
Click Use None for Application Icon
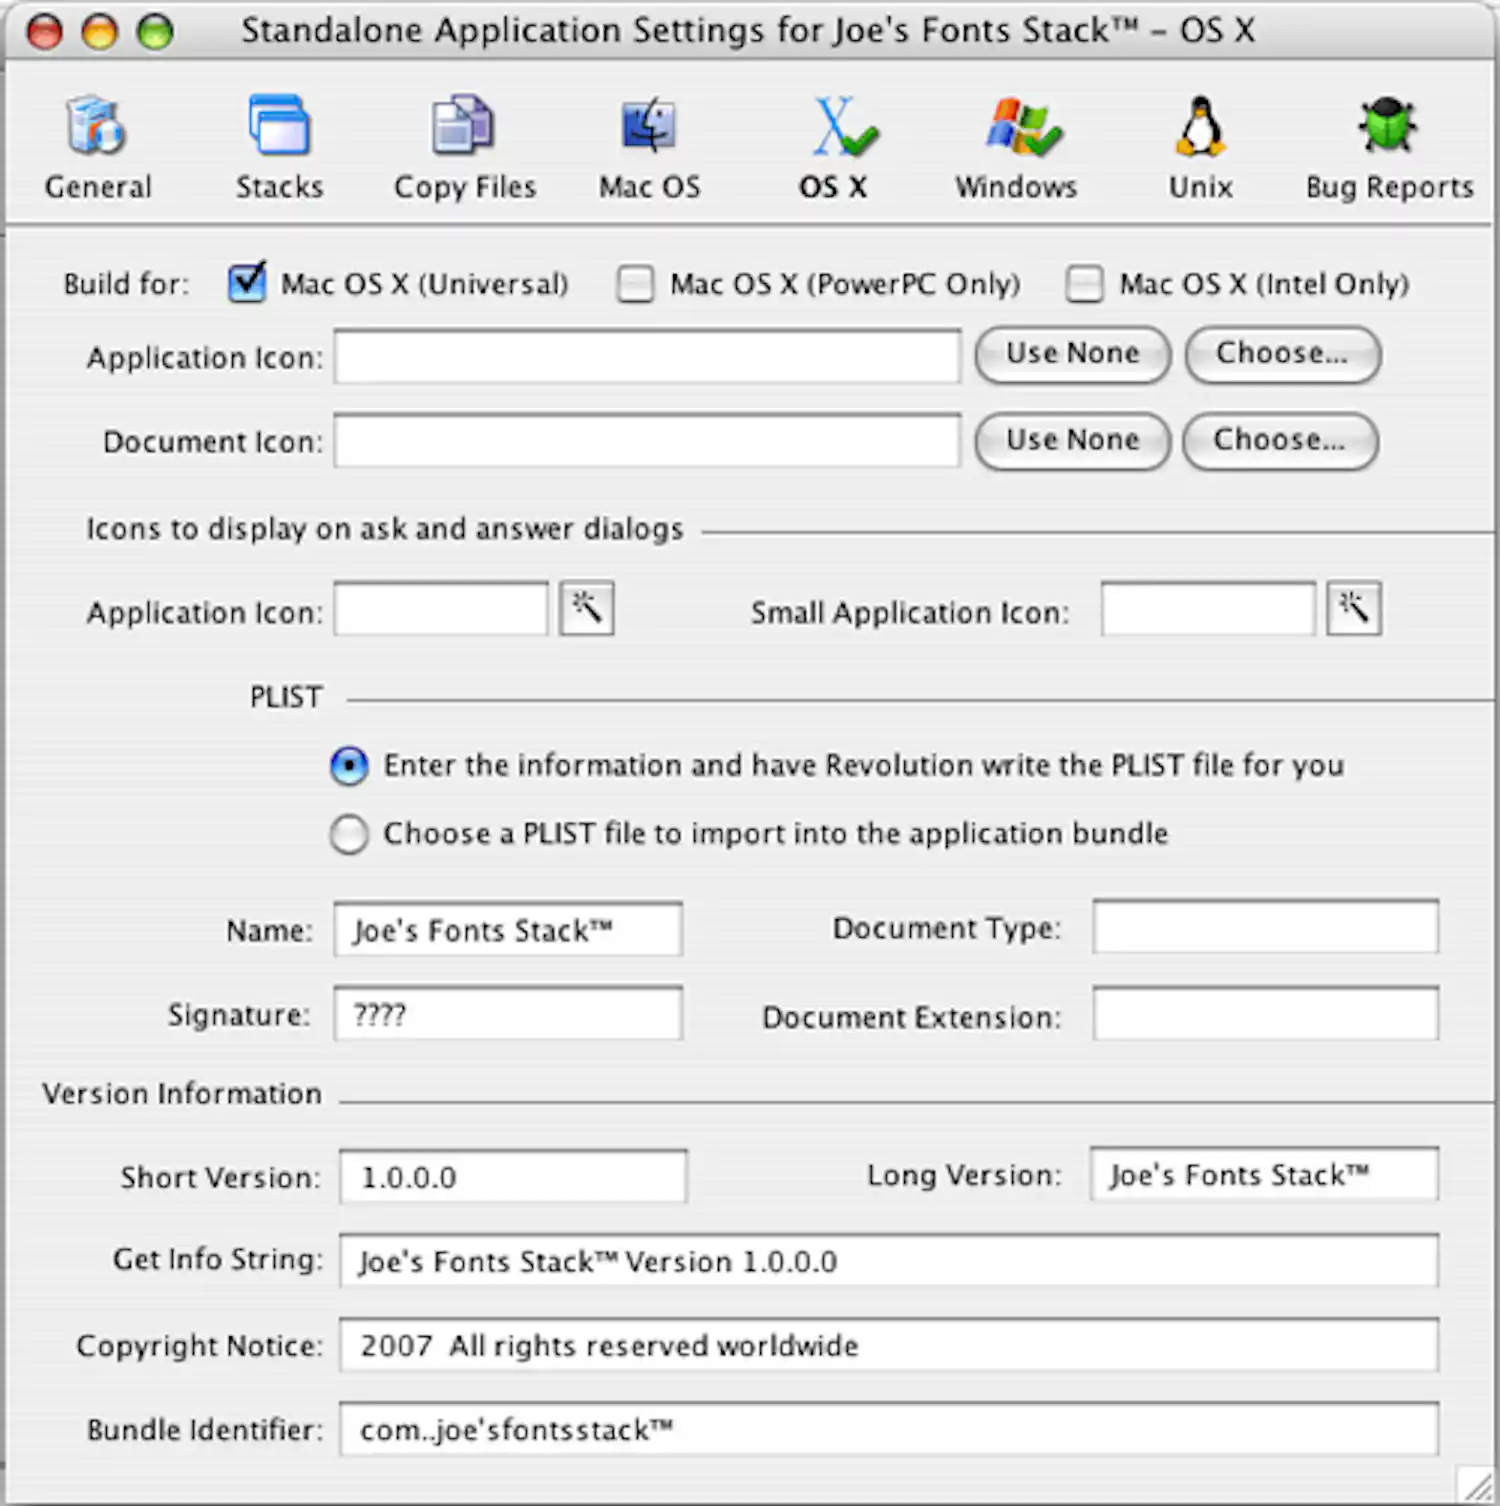(1071, 355)
